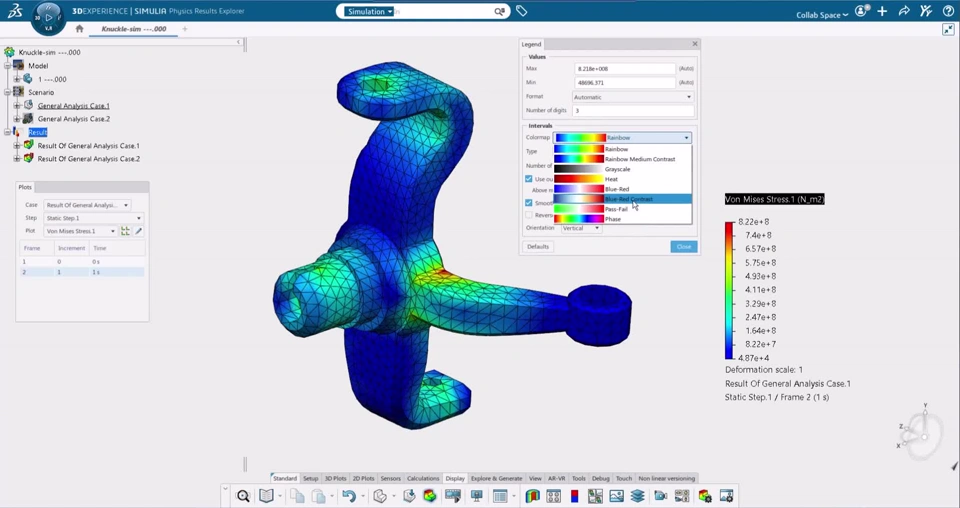
Task: Open the Format dropdown set to Automatic
Action: tap(633, 97)
